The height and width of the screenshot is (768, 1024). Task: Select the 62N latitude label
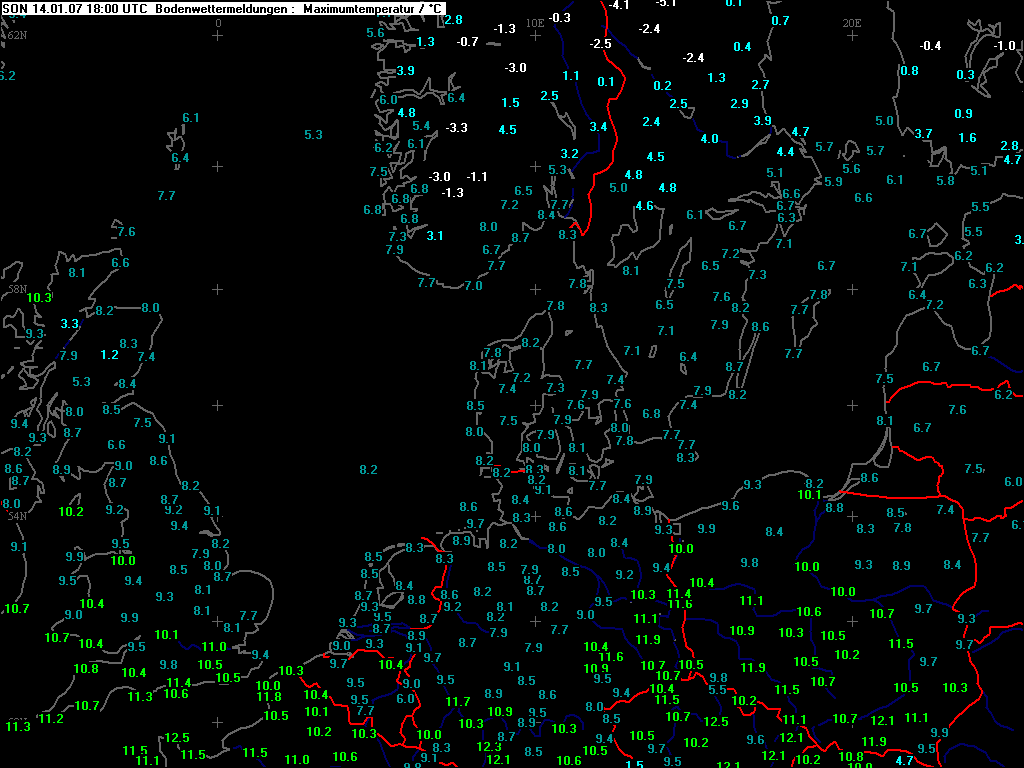click(16, 35)
